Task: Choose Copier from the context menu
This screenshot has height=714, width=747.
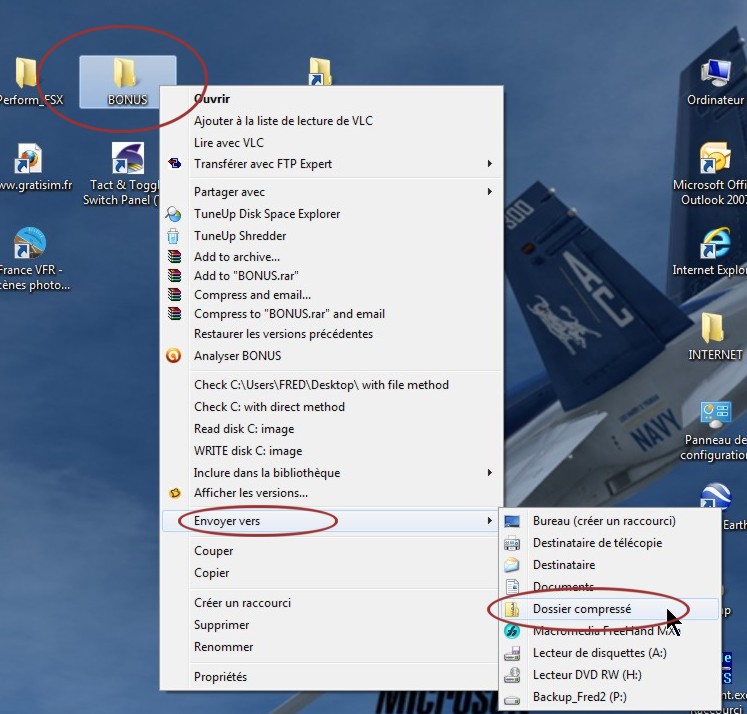Action: (x=212, y=573)
